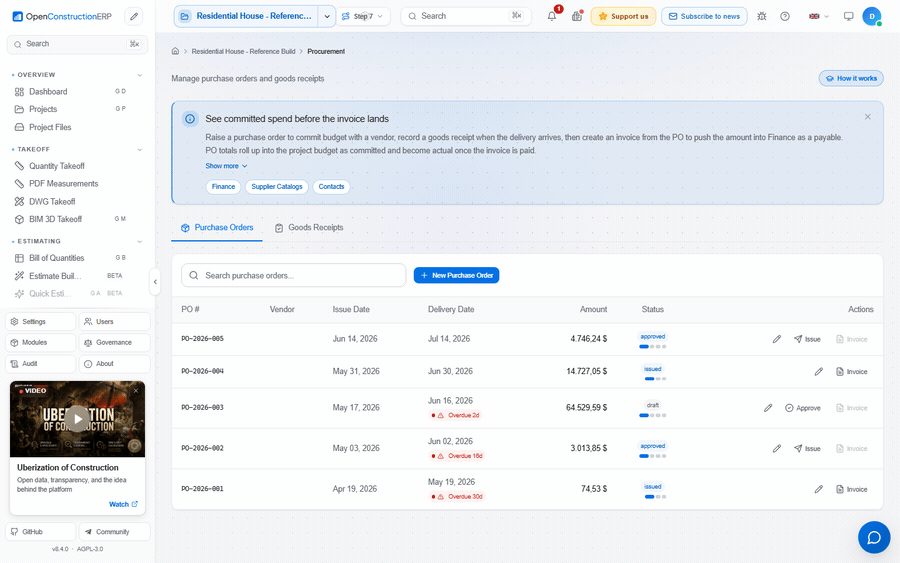
Task: Open the Step 7 dropdown
Action: coord(363,17)
